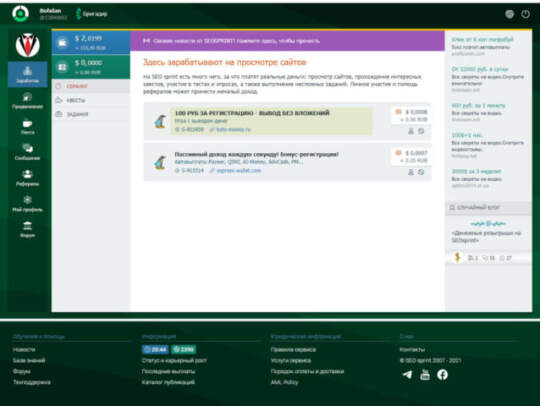Open the express-wallet.com link
The height and width of the screenshot is (406, 540).
[238, 170]
